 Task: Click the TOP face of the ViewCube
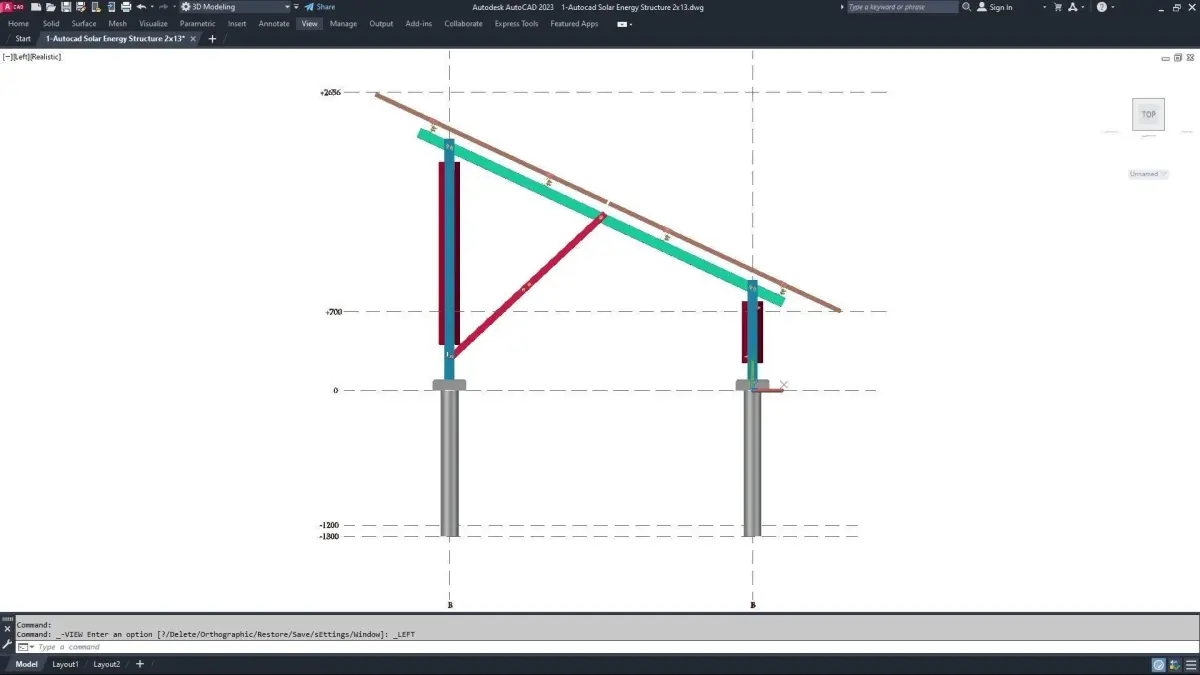(x=1148, y=114)
